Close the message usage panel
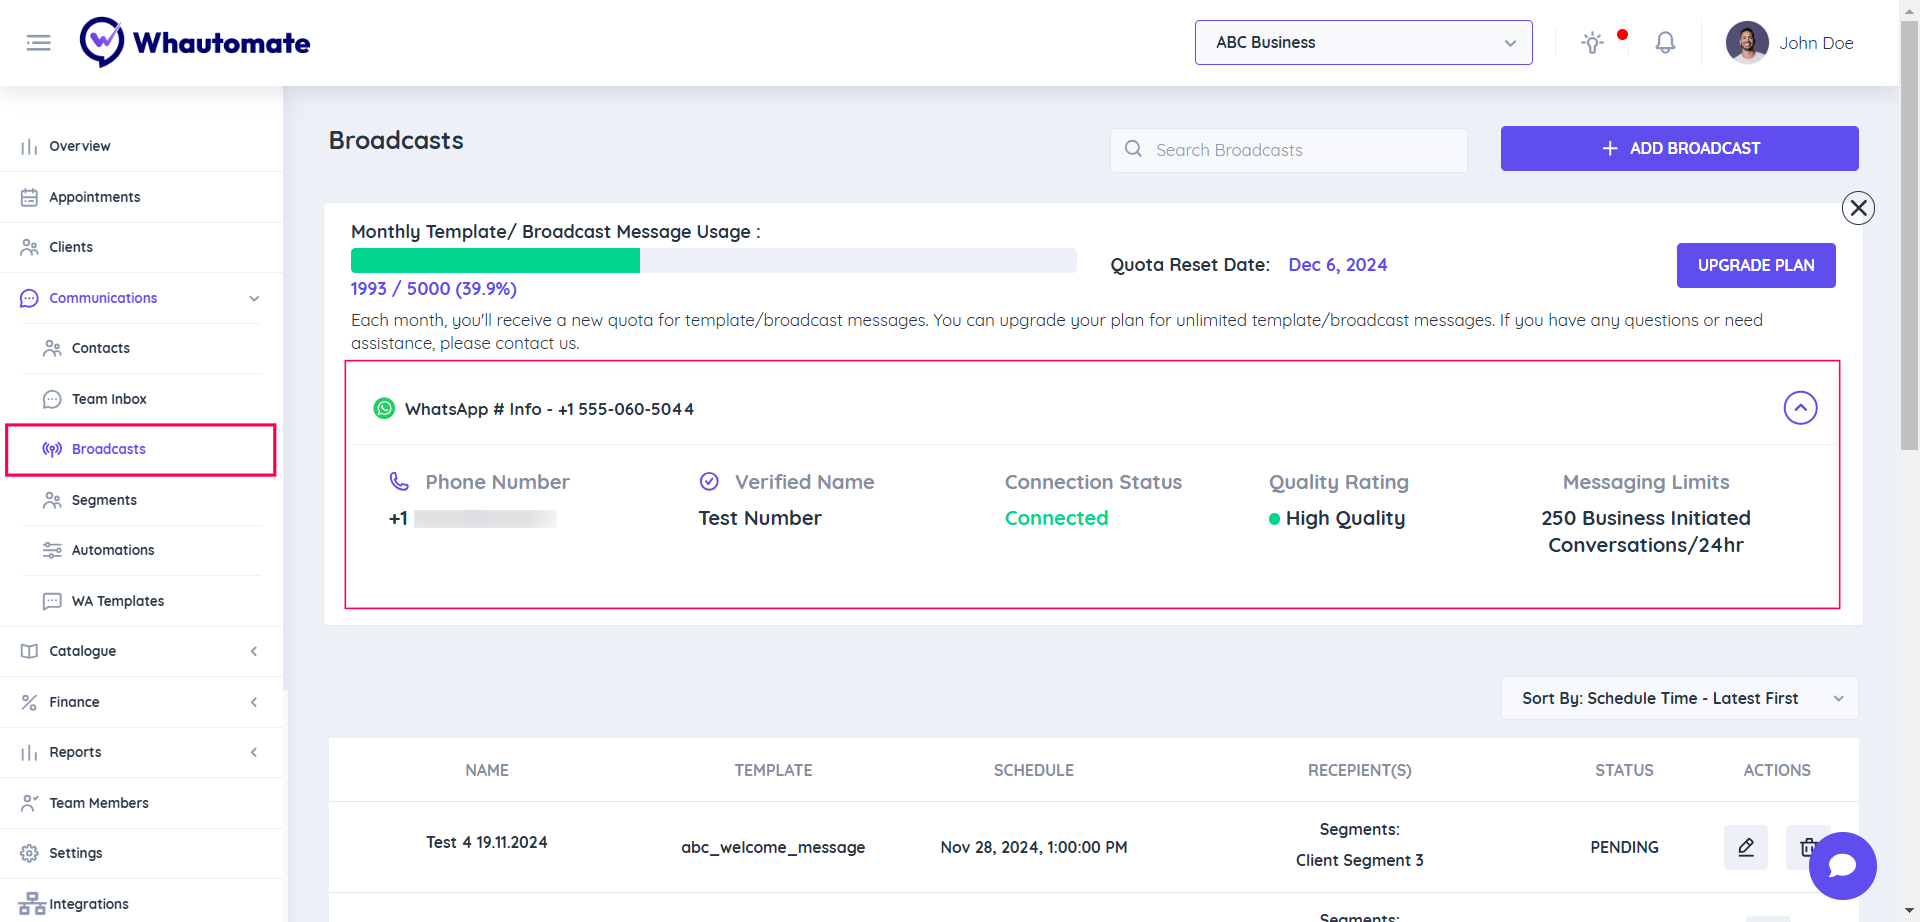Image resolution: width=1920 pixels, height=922 pixels. click(x=1858, y=208)
